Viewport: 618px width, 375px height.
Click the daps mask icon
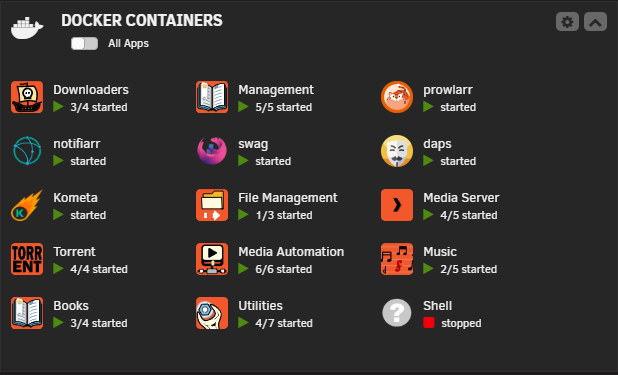pos(397,151)
